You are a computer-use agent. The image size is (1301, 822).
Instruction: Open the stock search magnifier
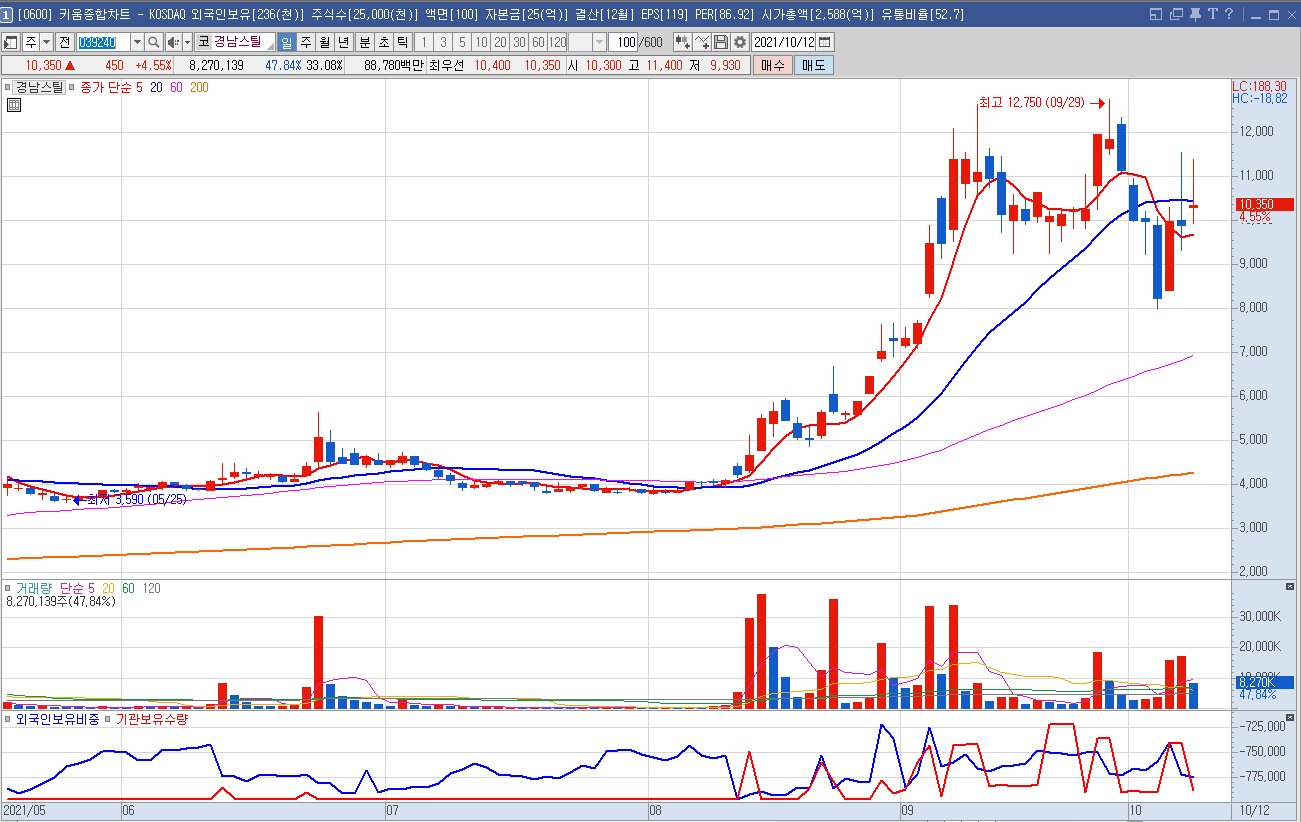coord(153,42)
